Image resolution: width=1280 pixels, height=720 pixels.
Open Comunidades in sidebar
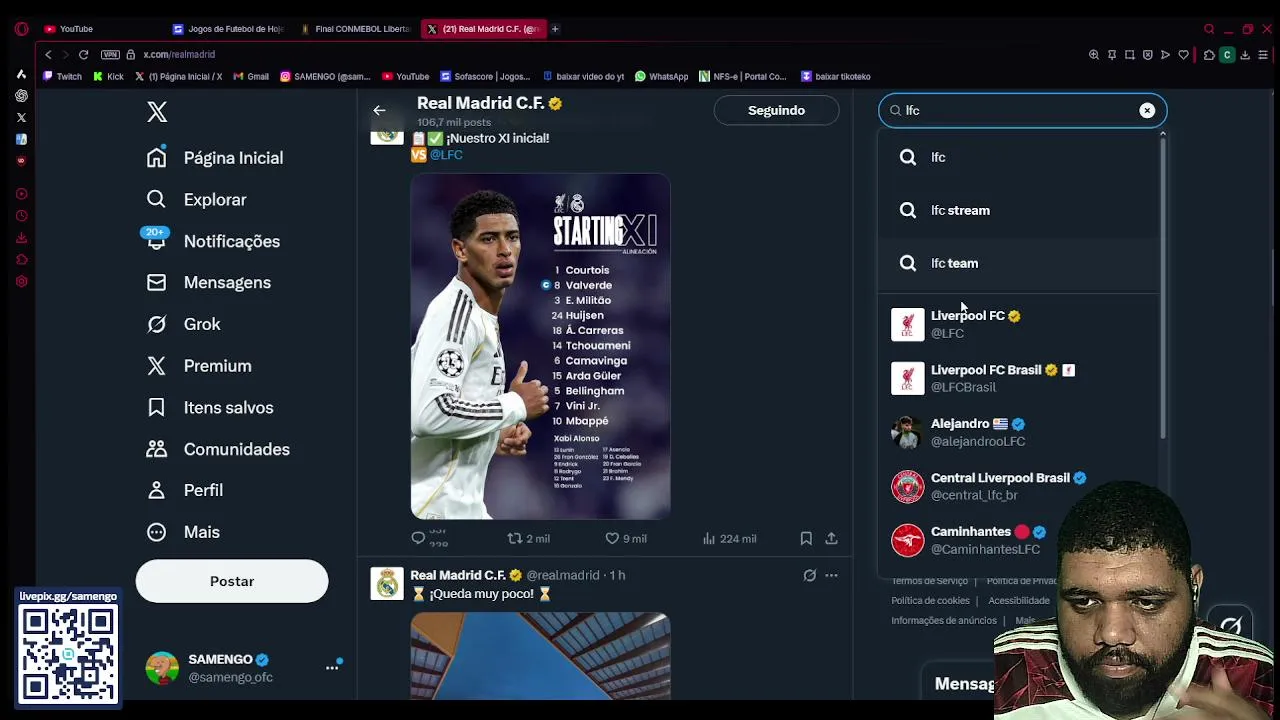pyautogui.click(x=218, y=449)
